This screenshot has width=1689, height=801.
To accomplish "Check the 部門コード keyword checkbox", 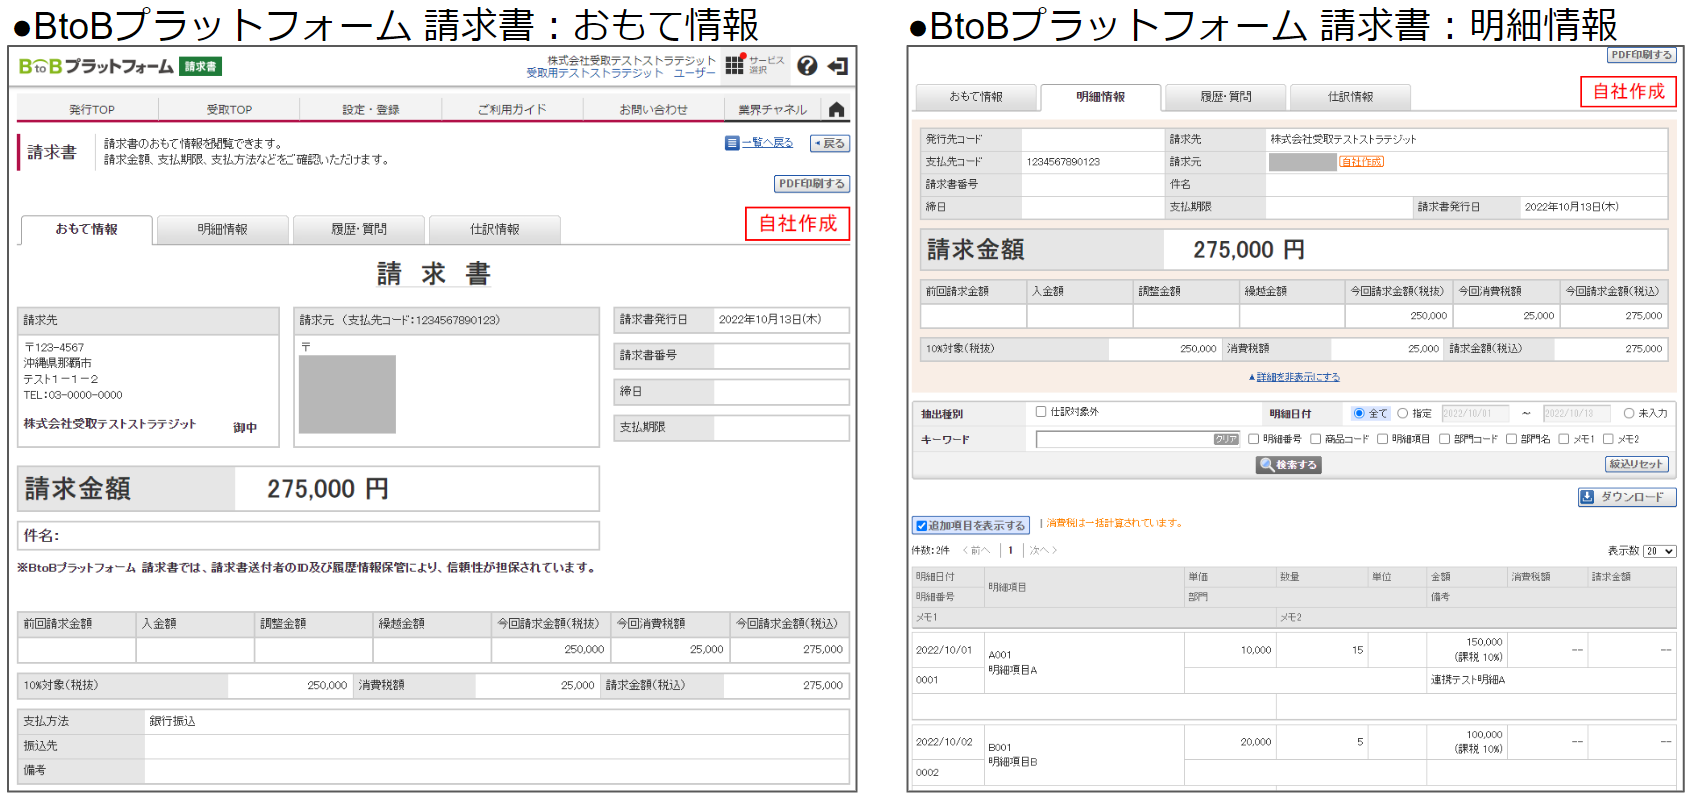I will 1444,439.
